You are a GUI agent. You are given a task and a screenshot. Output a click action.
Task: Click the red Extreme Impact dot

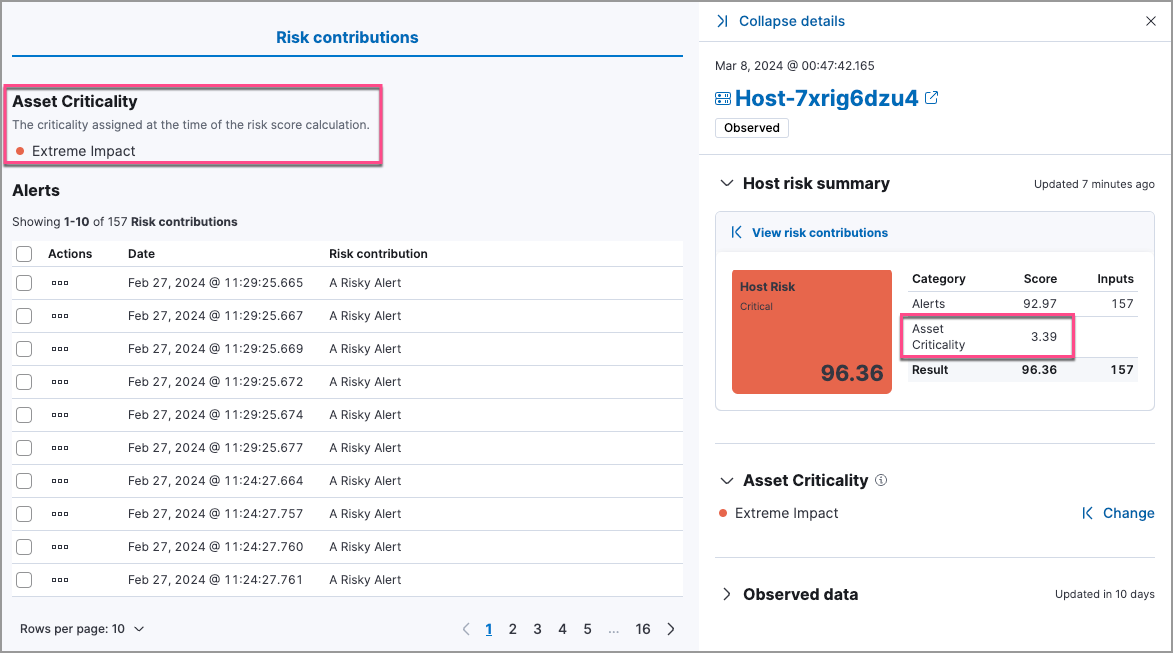(722, 513)
